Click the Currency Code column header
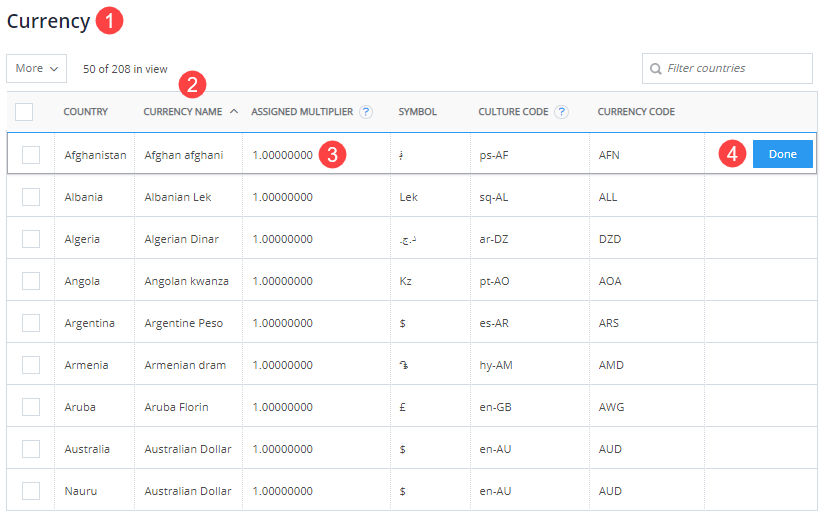 pyautogui.click(x=636, y=112)
